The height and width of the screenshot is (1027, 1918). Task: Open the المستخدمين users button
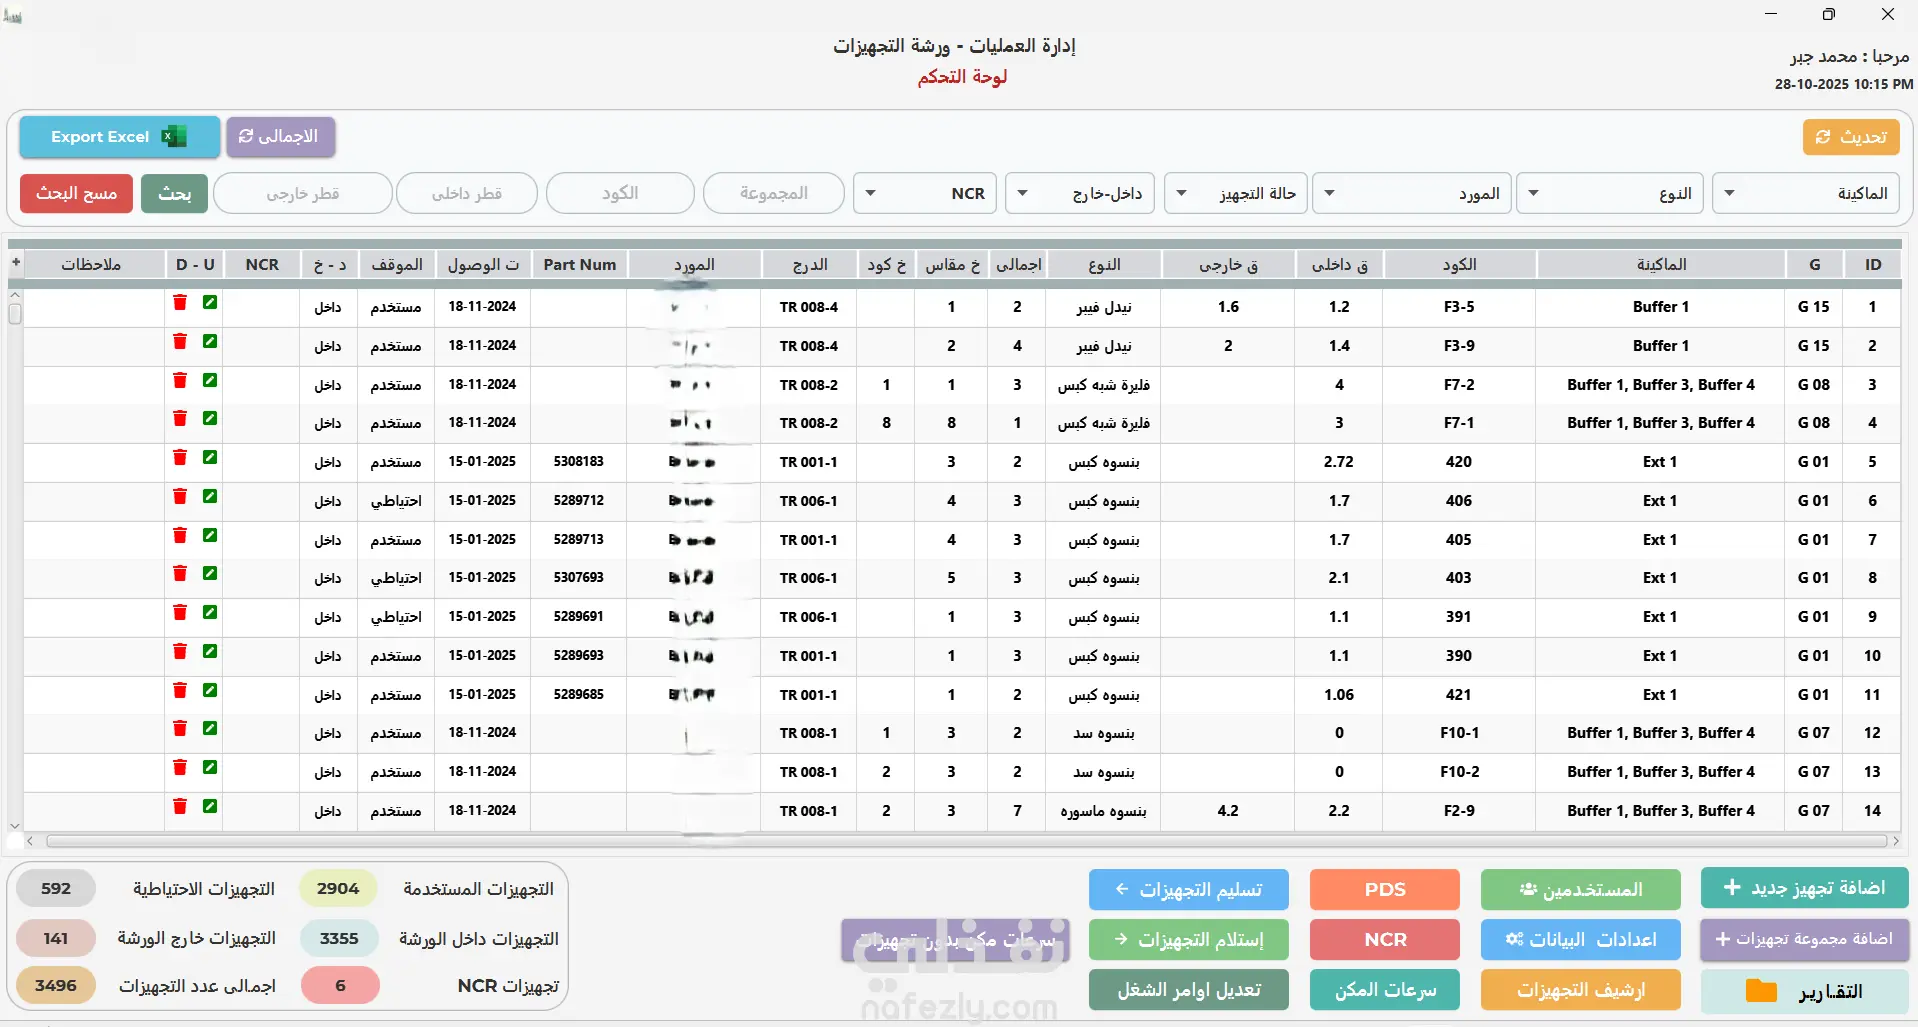click(x=1580, y=889)
